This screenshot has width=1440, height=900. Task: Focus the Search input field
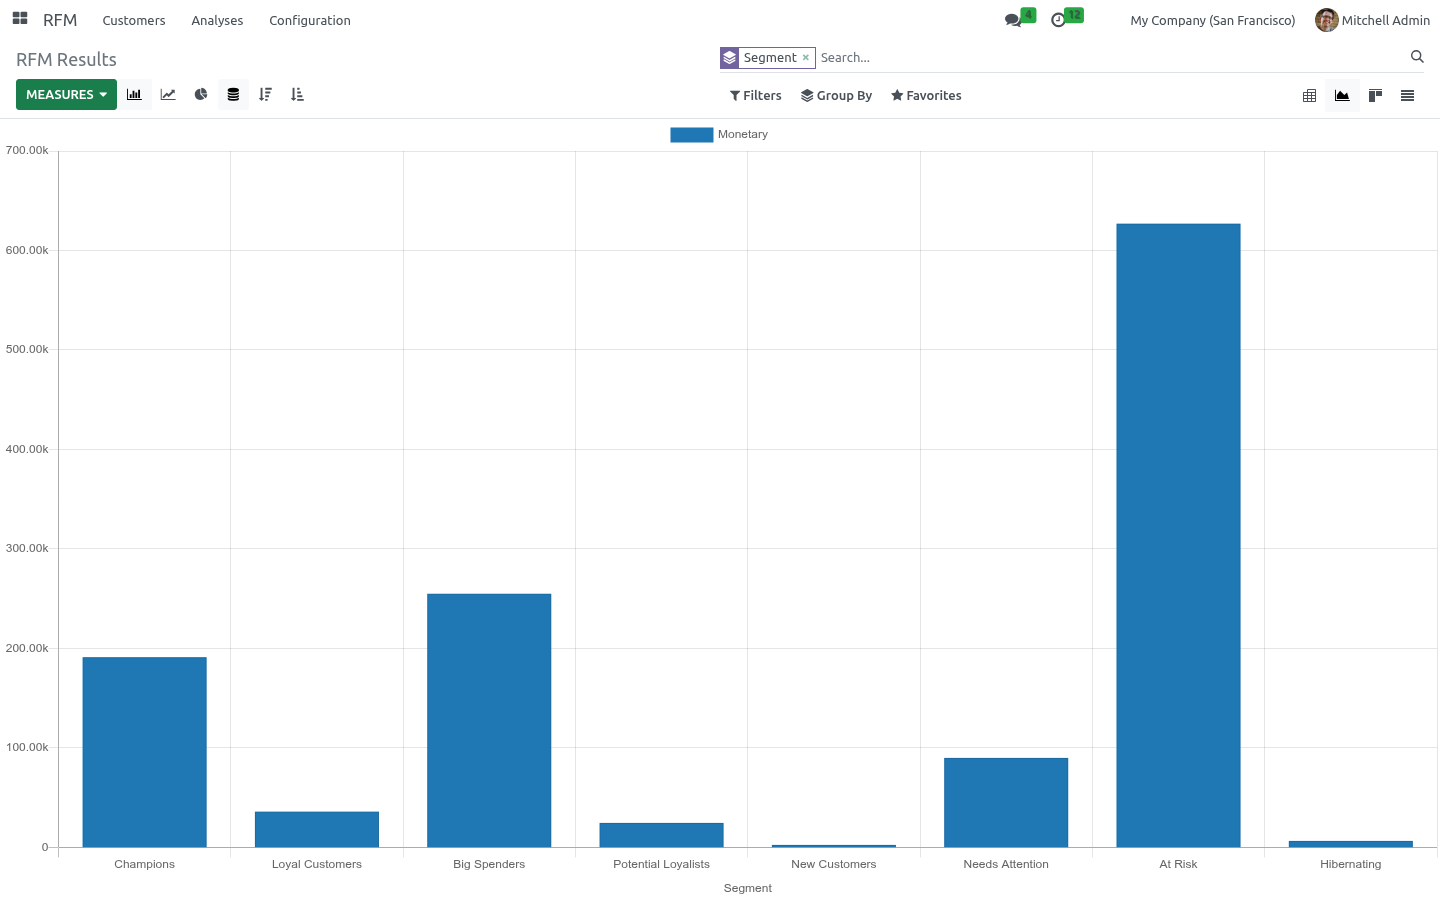(1110, 58)
